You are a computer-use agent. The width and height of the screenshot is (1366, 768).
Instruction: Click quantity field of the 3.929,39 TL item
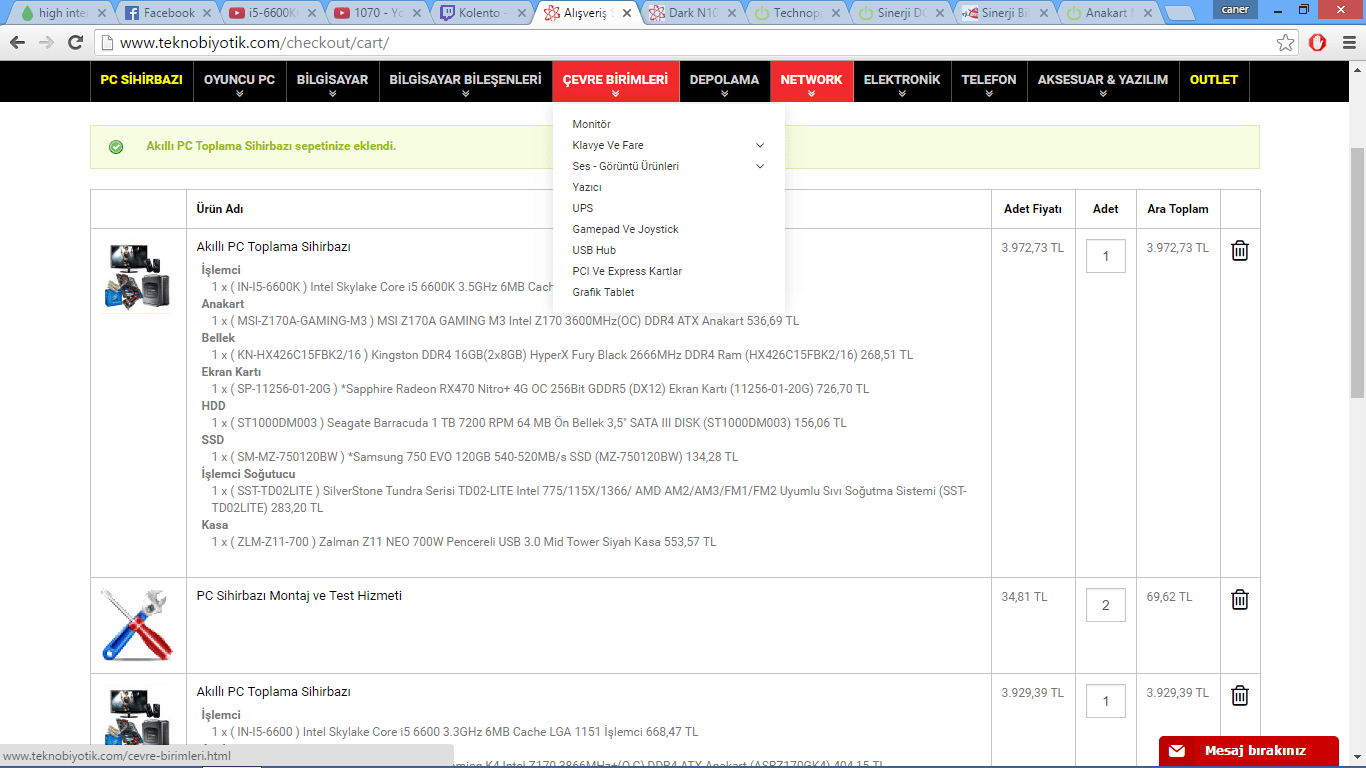click(x=1106, y=701)
